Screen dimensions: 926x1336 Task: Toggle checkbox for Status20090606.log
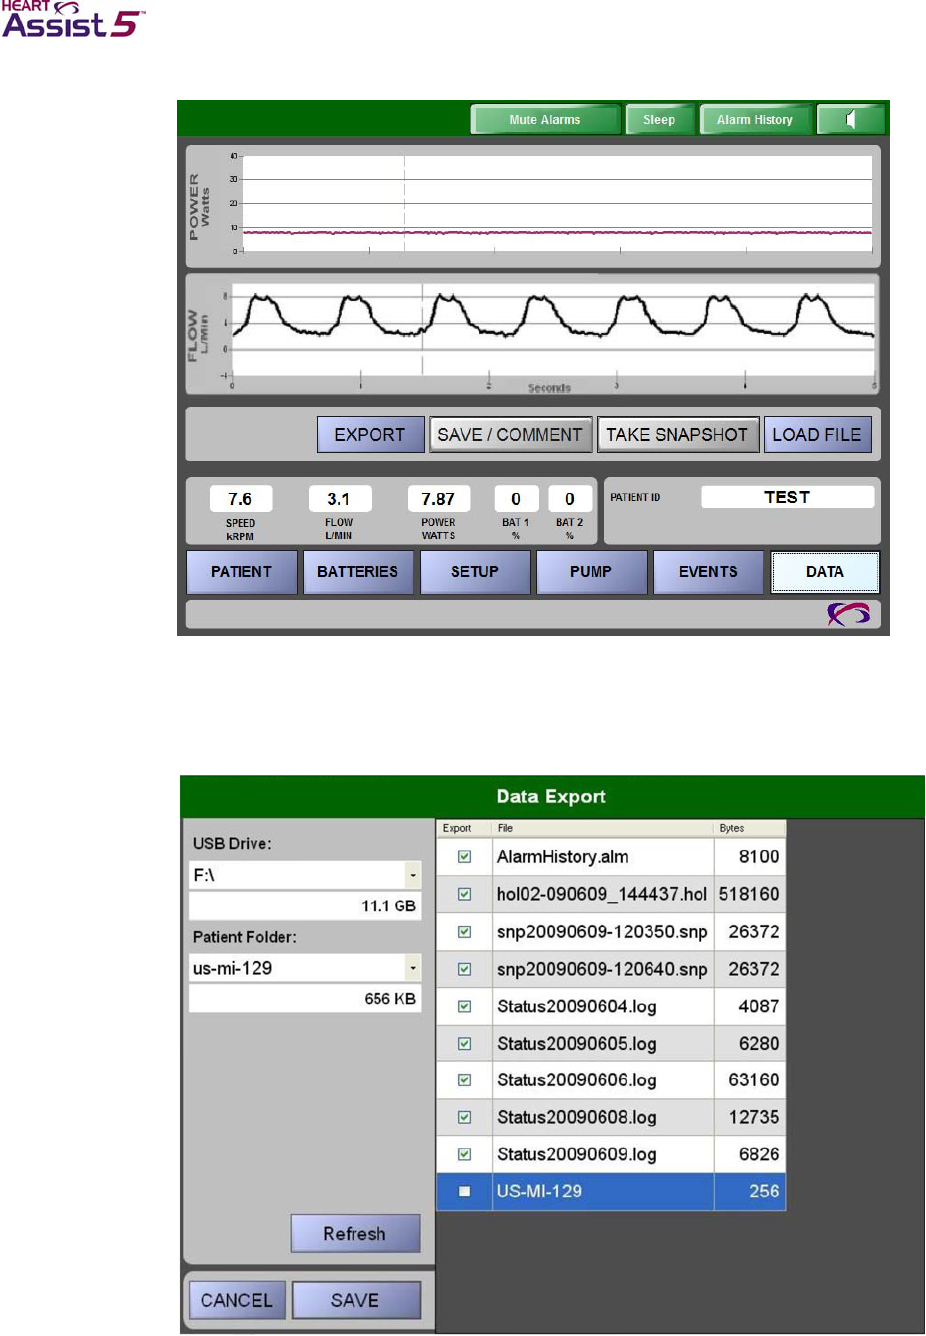(x=464, y=1080)
